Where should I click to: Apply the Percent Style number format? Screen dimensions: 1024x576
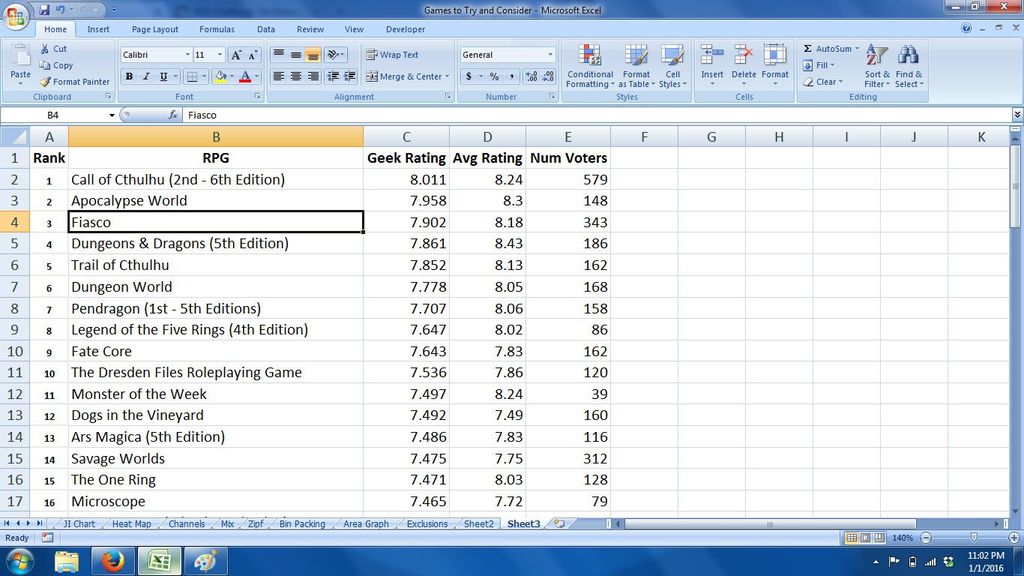(493, 75)
